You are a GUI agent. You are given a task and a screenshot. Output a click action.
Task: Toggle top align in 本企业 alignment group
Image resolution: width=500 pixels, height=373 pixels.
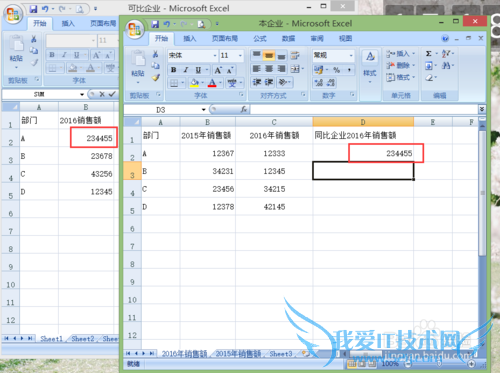point(256,55)
